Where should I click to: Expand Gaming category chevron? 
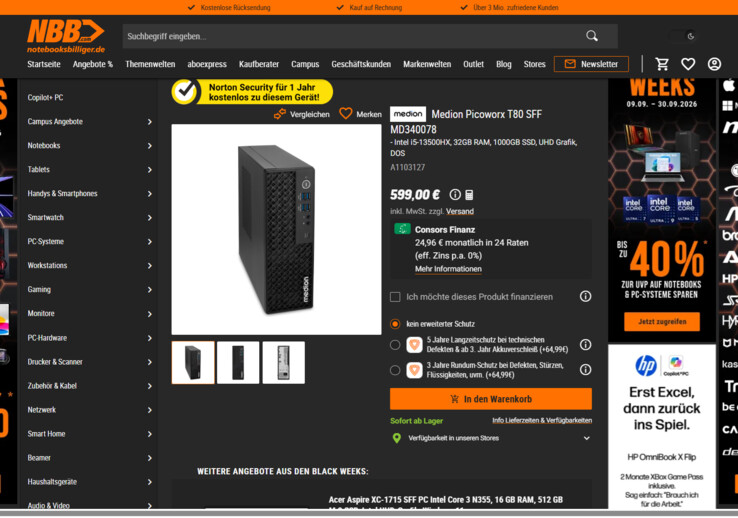[150, 290]
